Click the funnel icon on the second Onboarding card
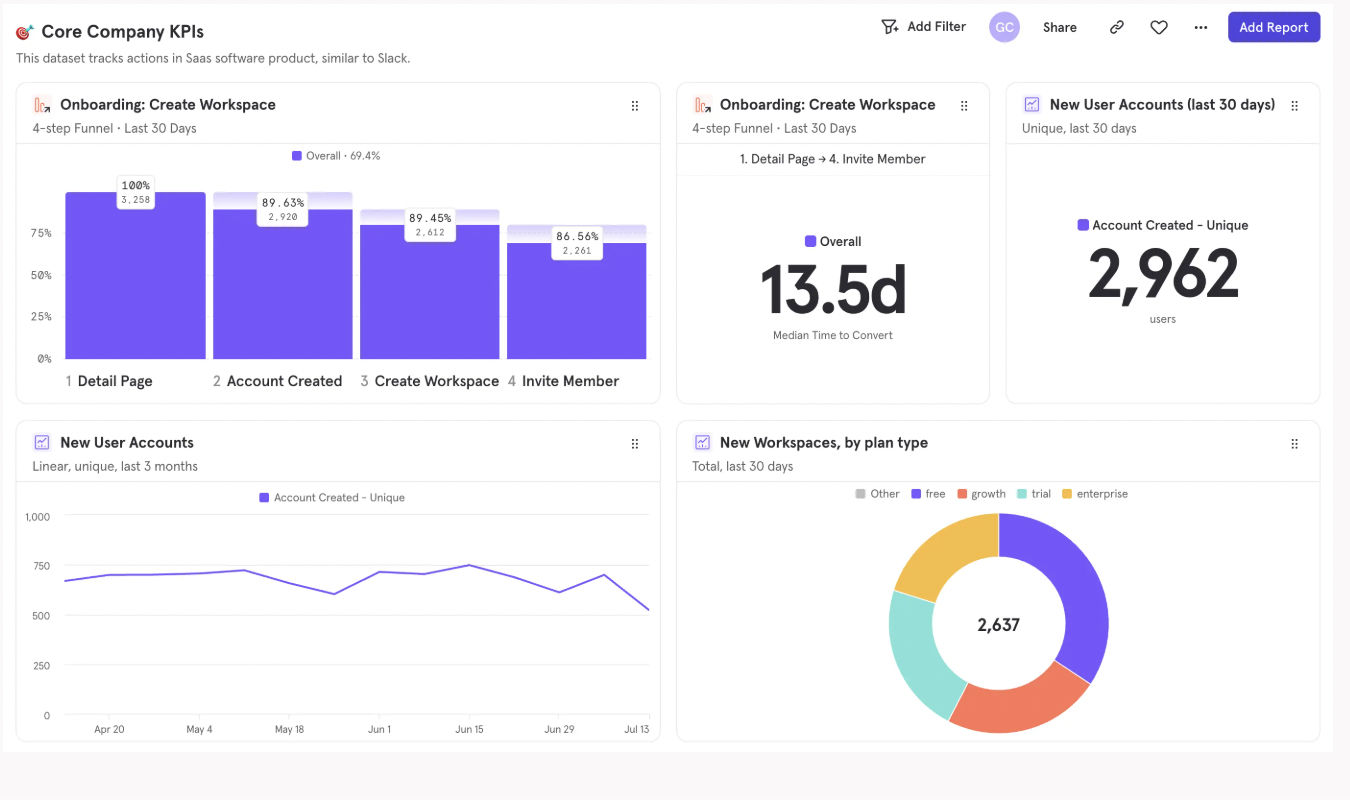 [x=701, y=104]
